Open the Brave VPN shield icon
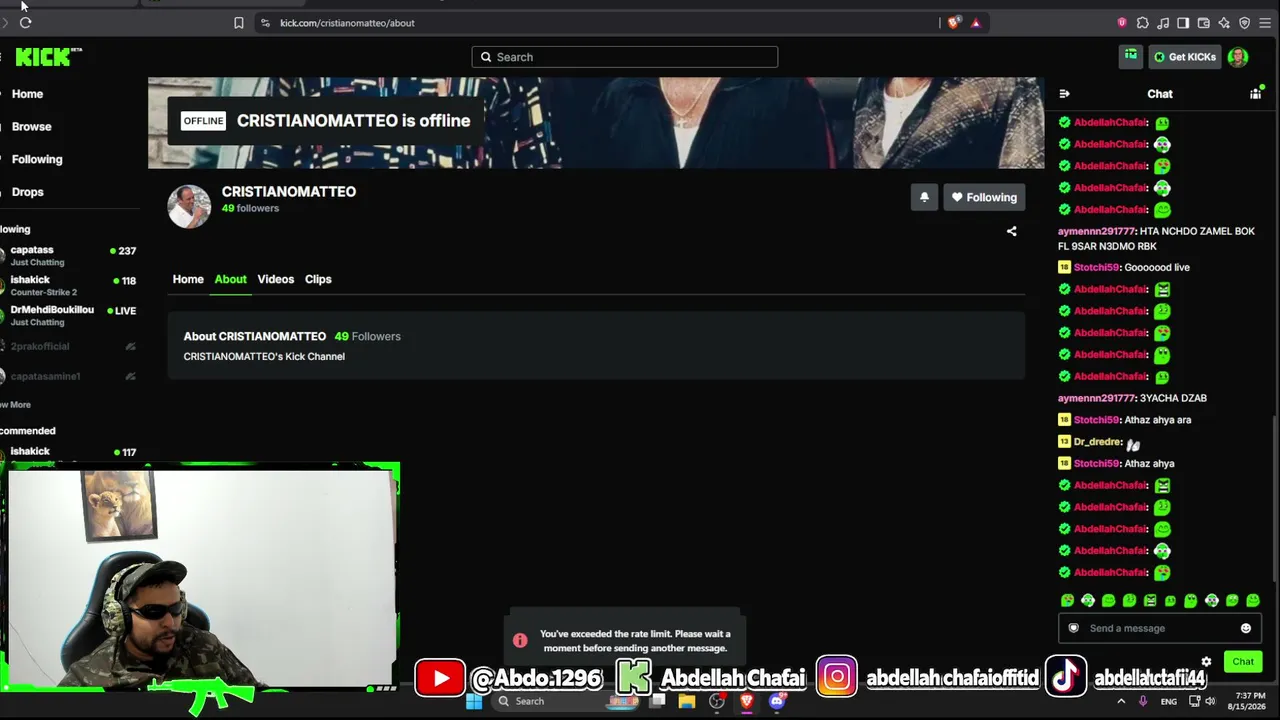 pos(1245,23)
